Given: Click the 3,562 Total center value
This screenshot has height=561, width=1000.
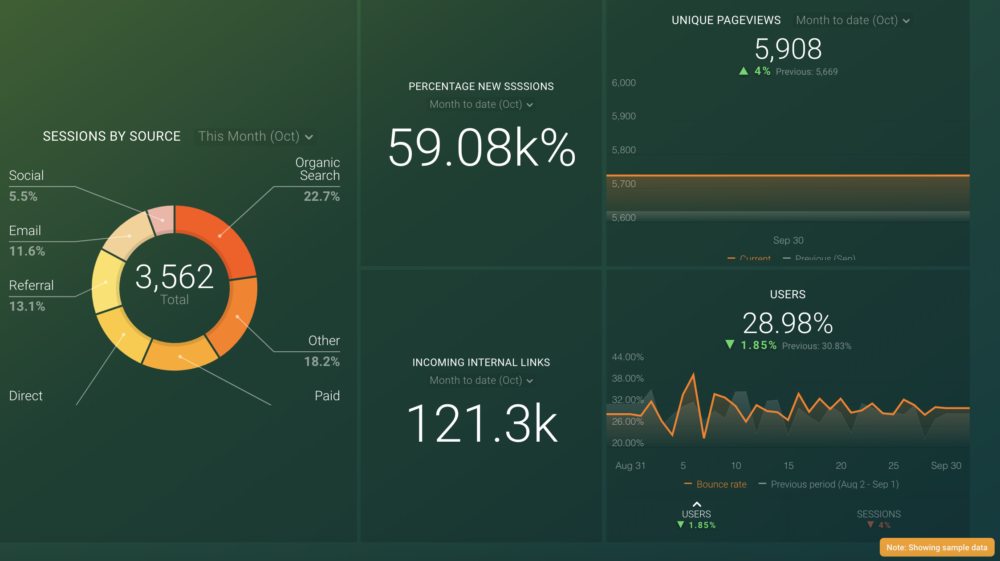Looking at the screenshot, I should pos(174,282).
